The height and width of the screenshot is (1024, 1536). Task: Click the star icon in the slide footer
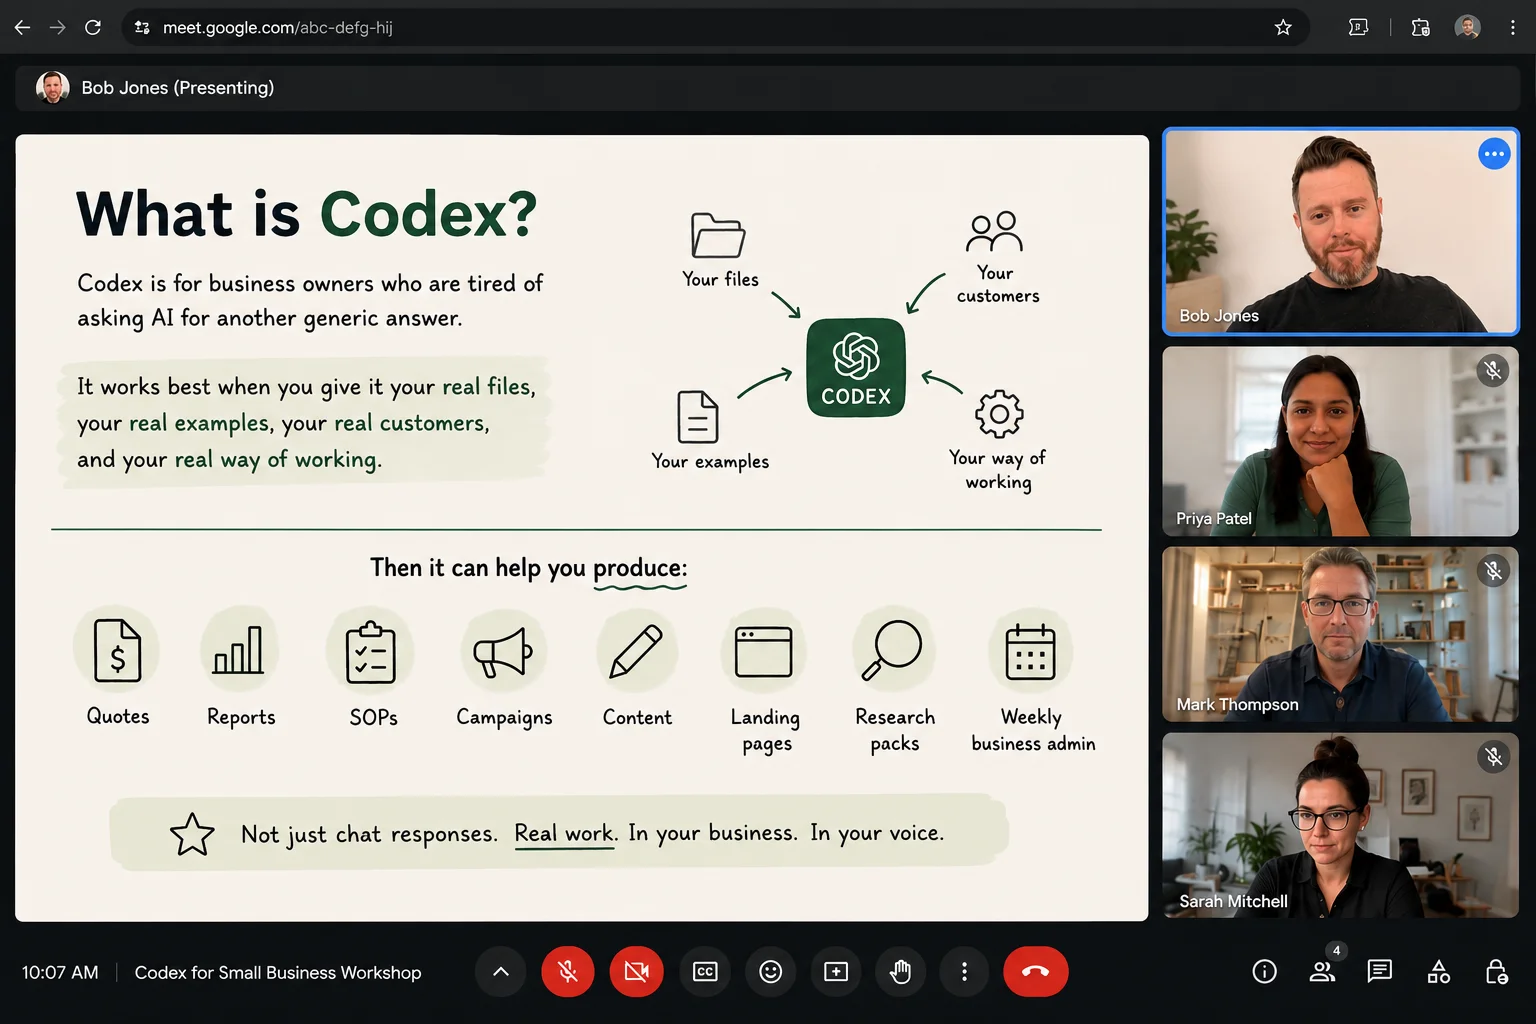[x=192, y=834]
